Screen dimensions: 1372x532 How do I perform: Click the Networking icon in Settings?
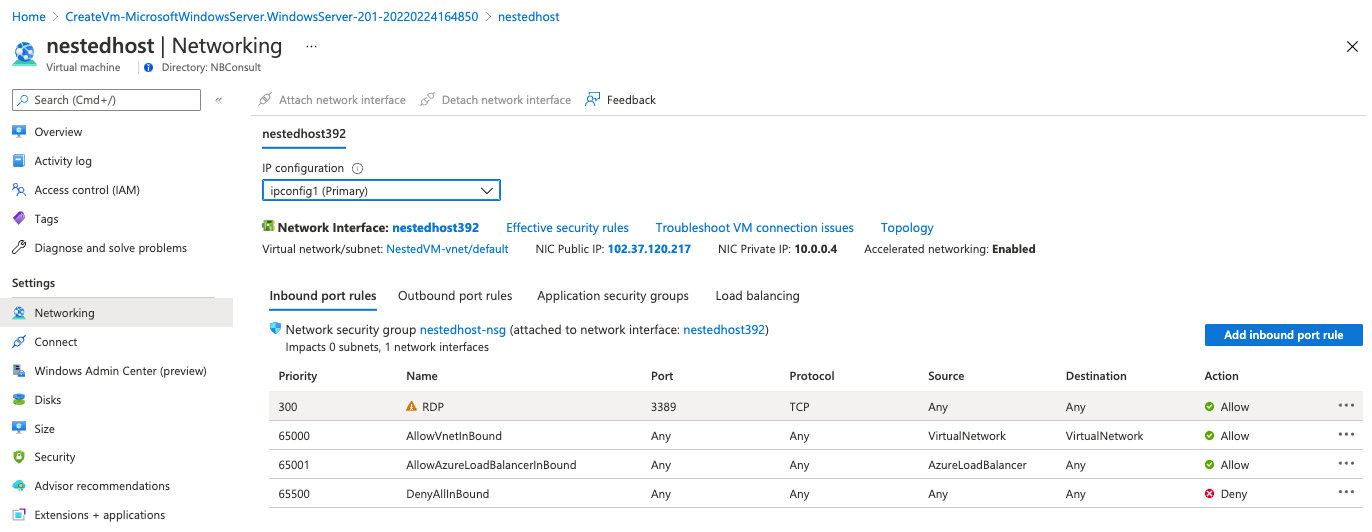pos(19,313)
